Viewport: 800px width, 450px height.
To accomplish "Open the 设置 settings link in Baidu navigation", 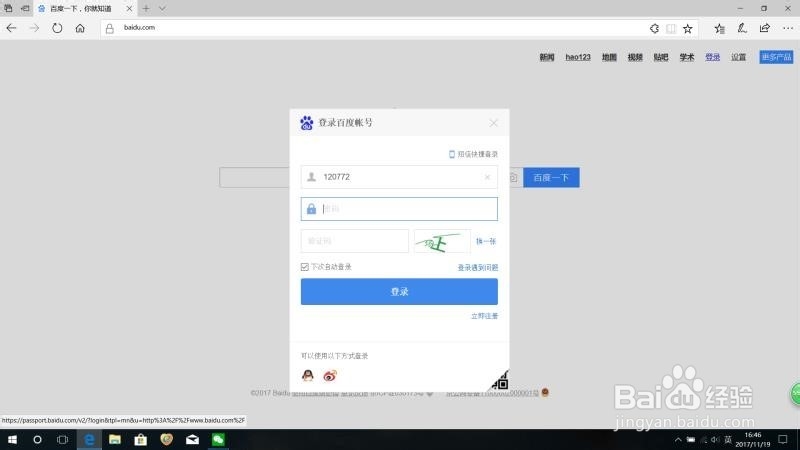I will [x=738, y=57].
